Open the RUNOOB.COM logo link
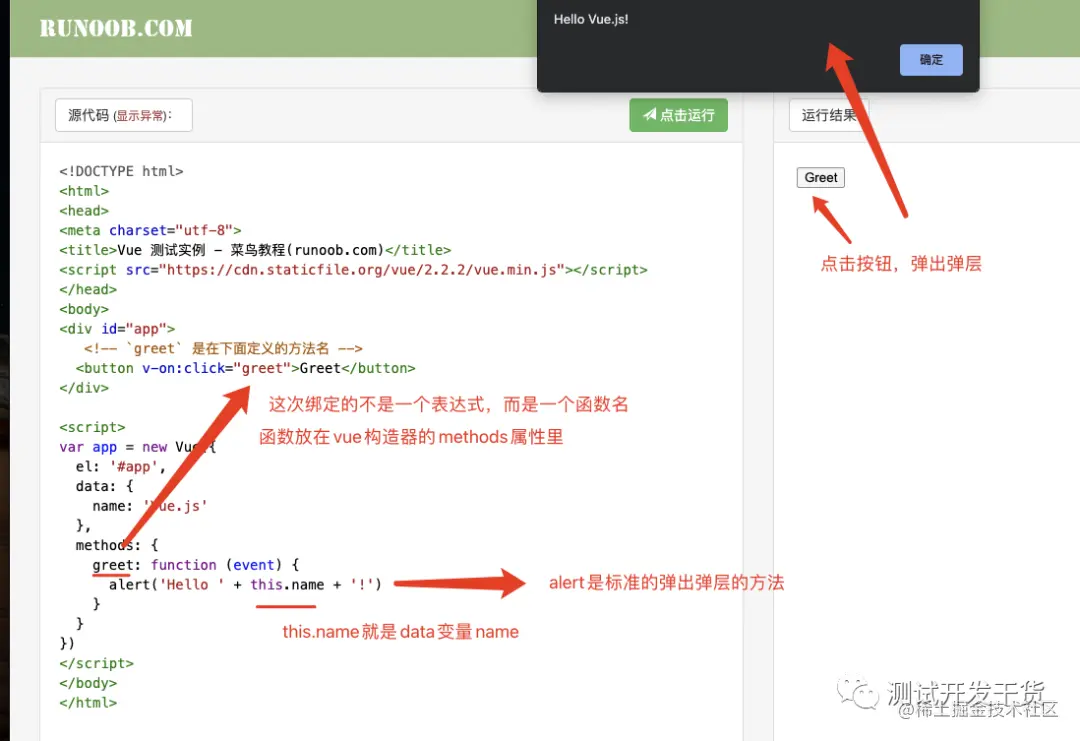Screen dimensions: 1080x741 click(x=116, y=28)
